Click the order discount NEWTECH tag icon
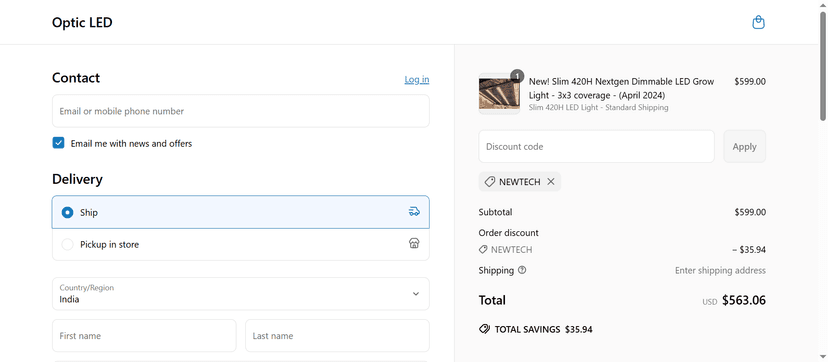 coord(483,250)
